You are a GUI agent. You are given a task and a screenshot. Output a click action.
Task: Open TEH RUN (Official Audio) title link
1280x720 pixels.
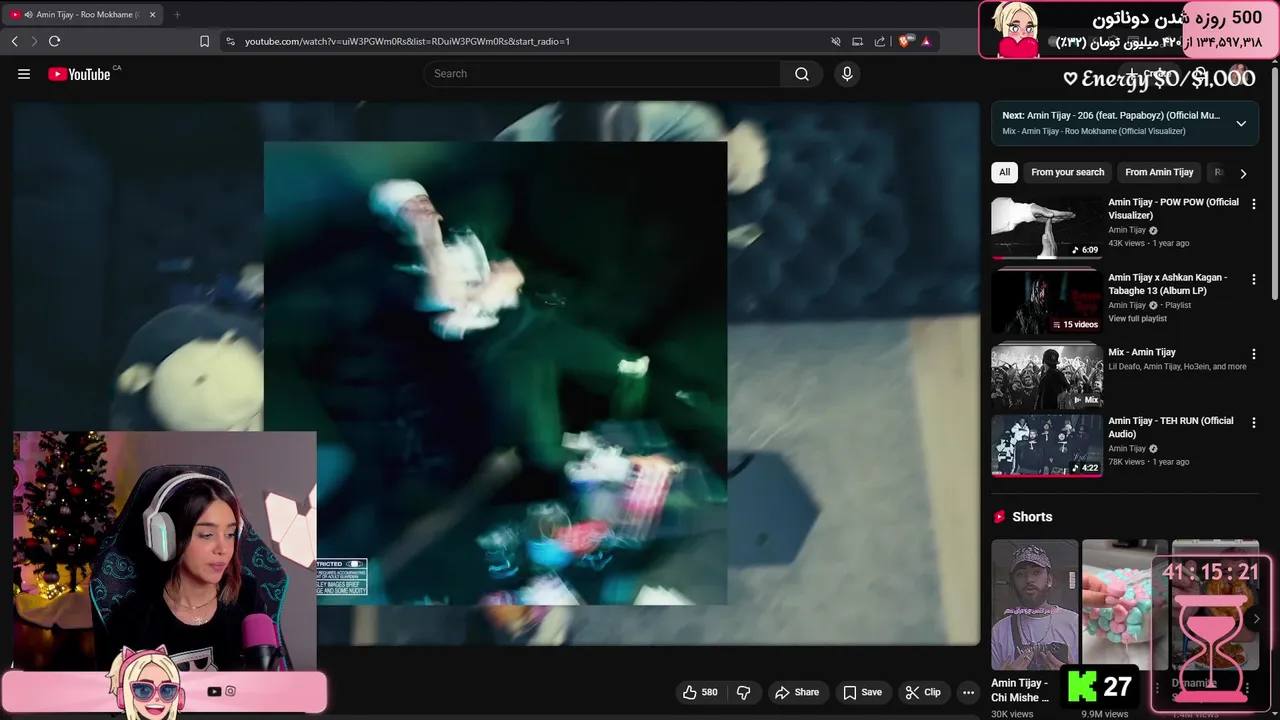pyautogui.click(x=1170, y=427)
